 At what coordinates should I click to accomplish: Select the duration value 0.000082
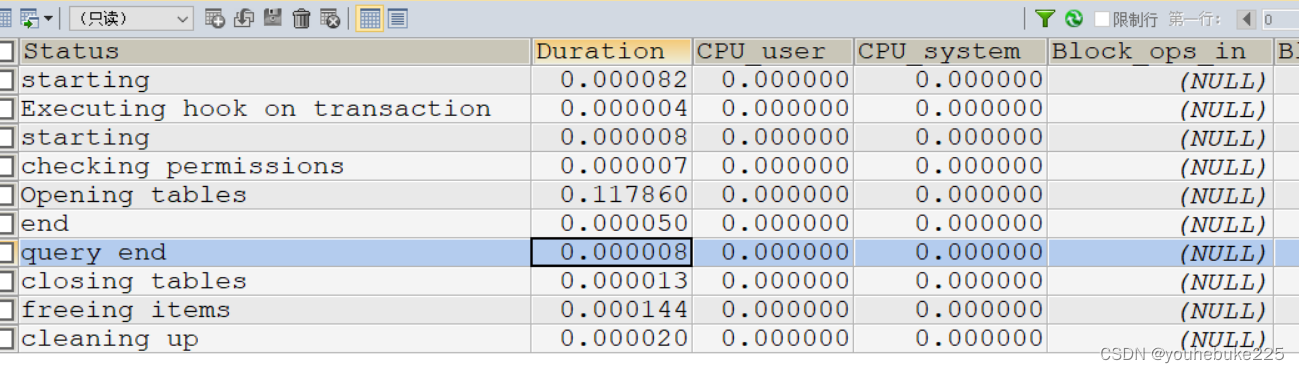612,80
